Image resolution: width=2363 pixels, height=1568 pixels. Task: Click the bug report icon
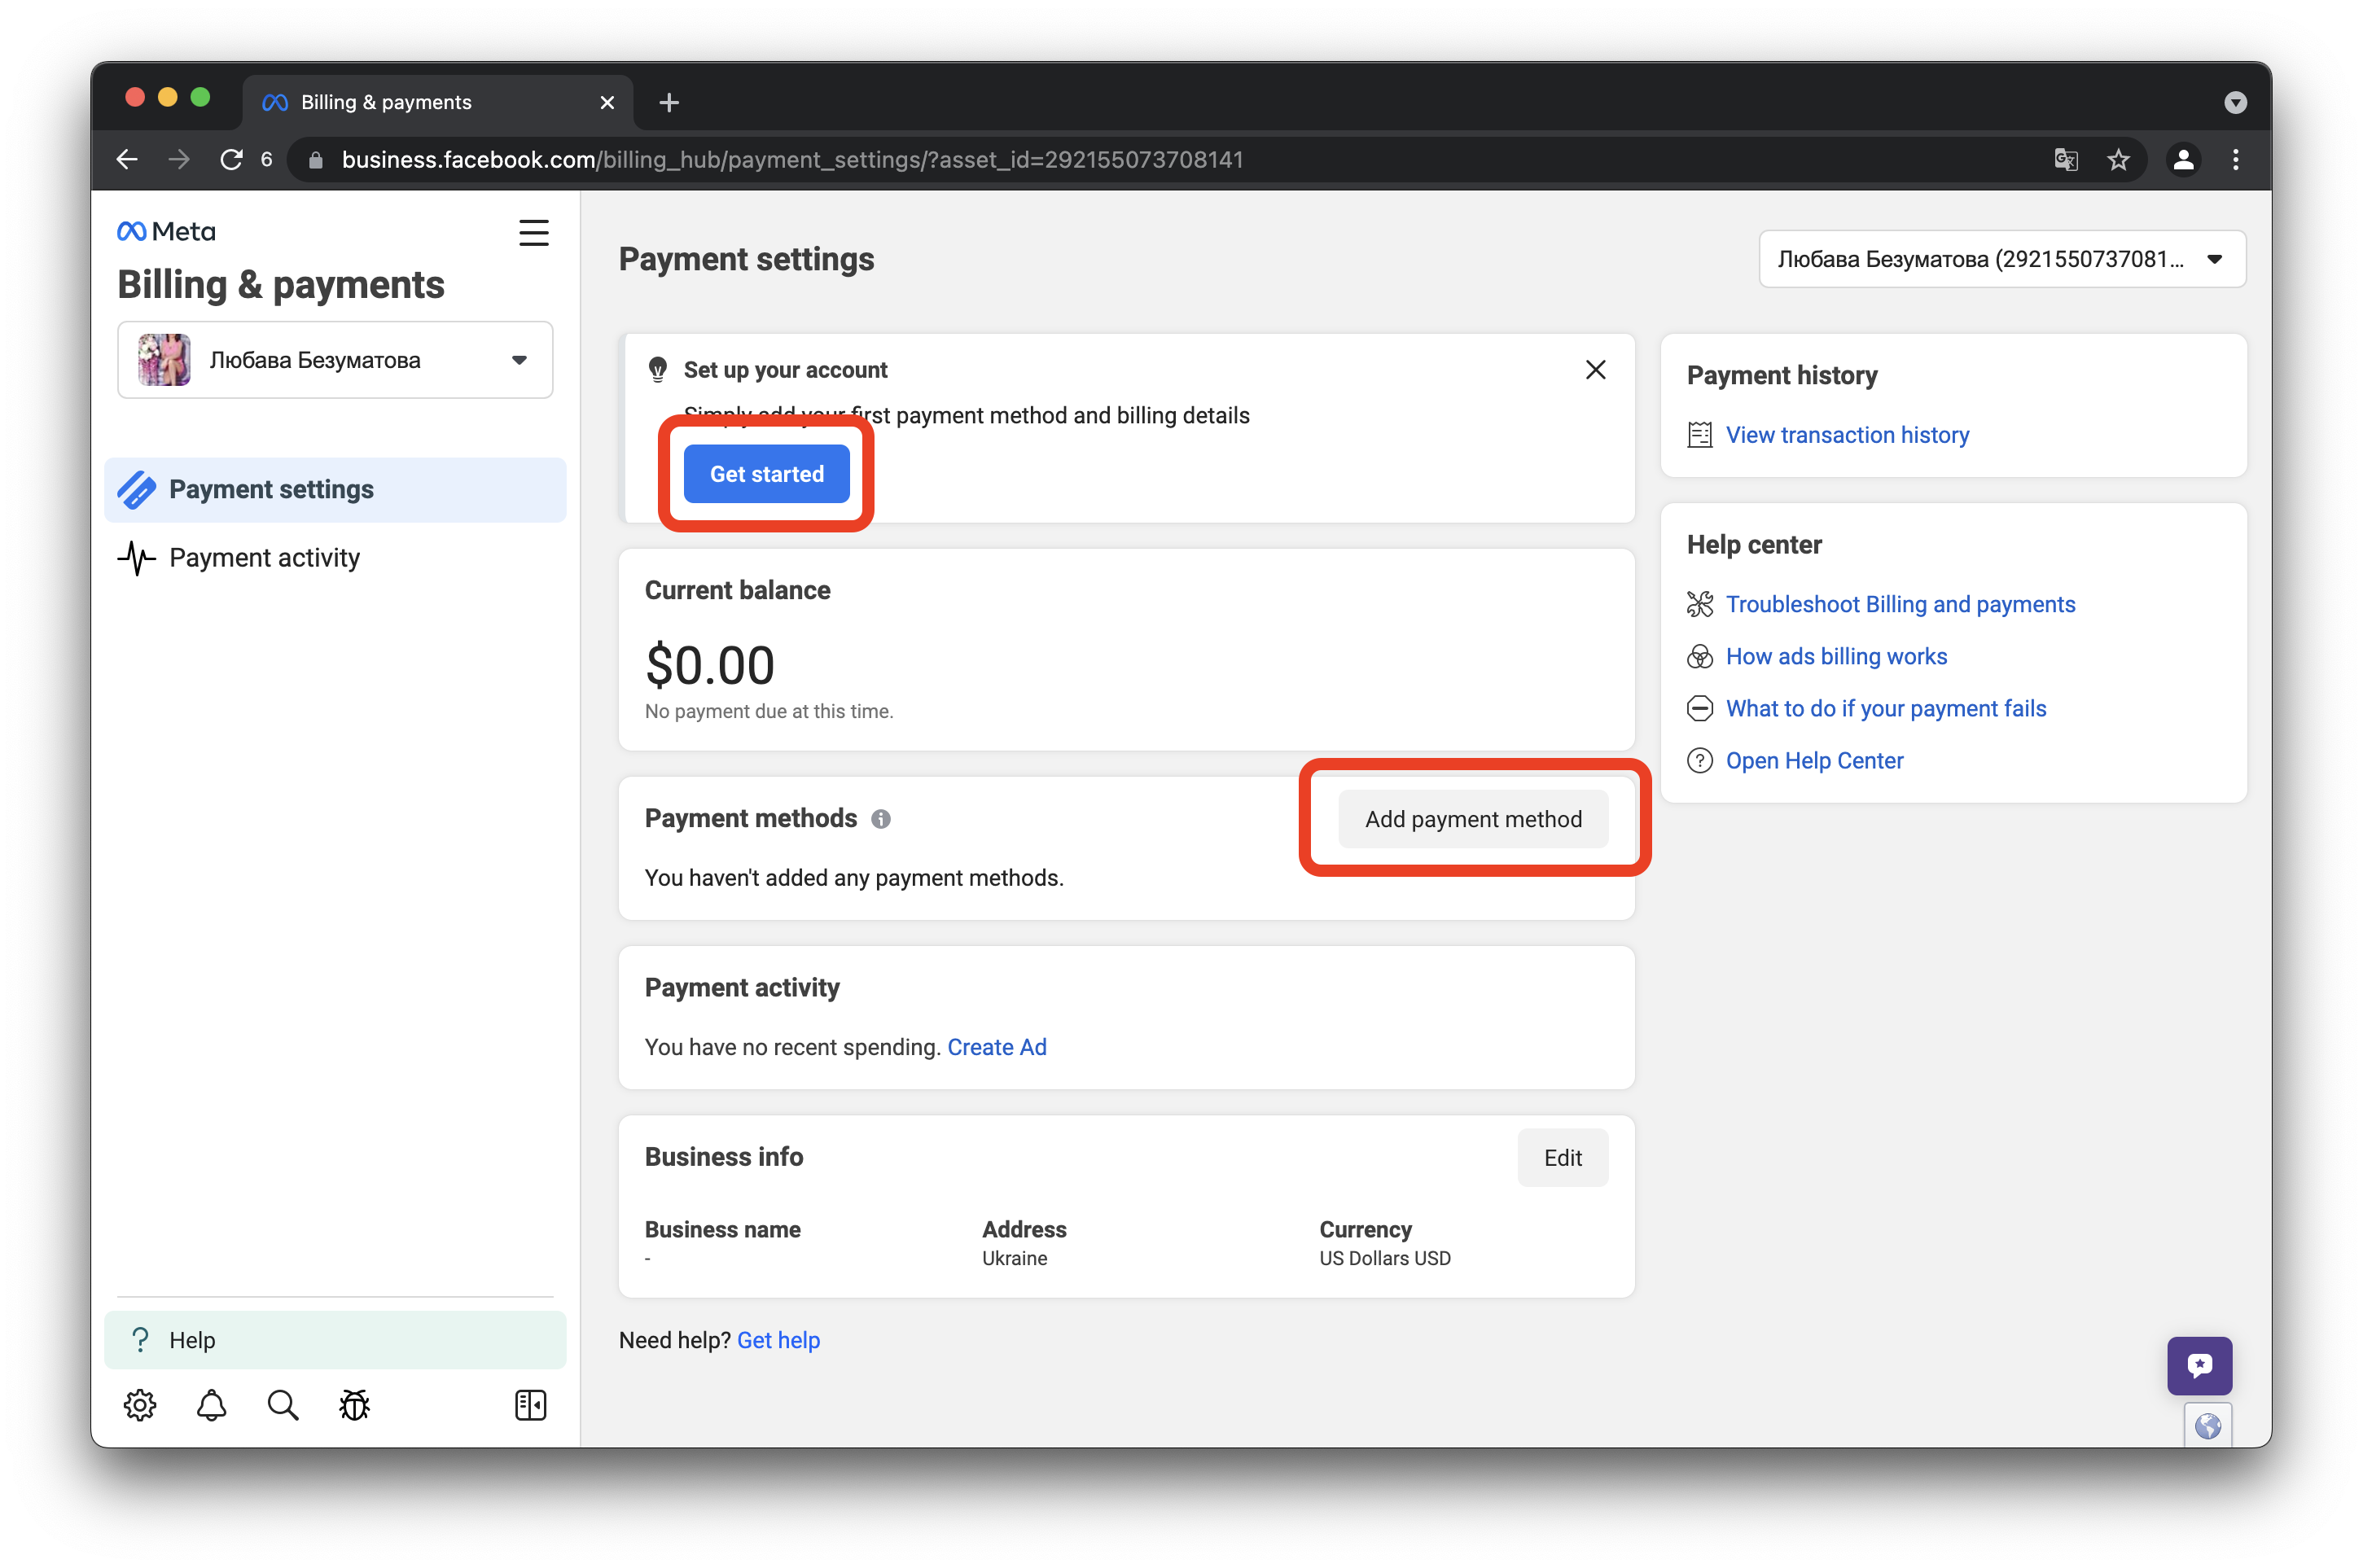coord(354,1405)
